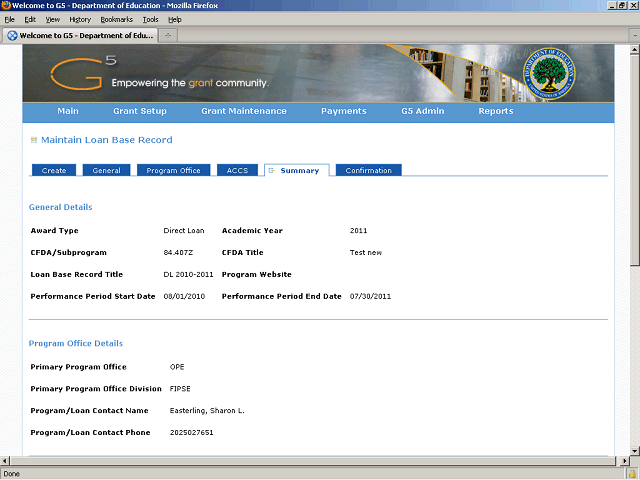This screenshot has width=640, height=480.
Task: Restore down the Firefox window
Action: [622, 6]
